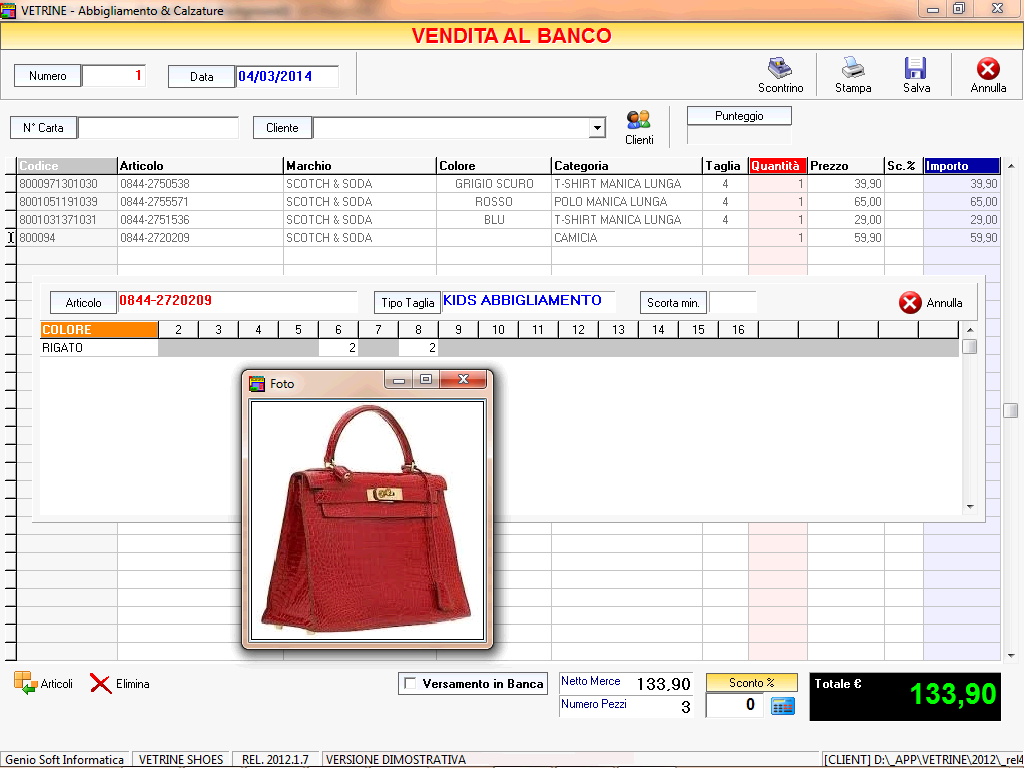The height and width of the screenshot is (768, 1024).
Task: Expand the Cliente dropdown arrow
Action: [597, 128]
